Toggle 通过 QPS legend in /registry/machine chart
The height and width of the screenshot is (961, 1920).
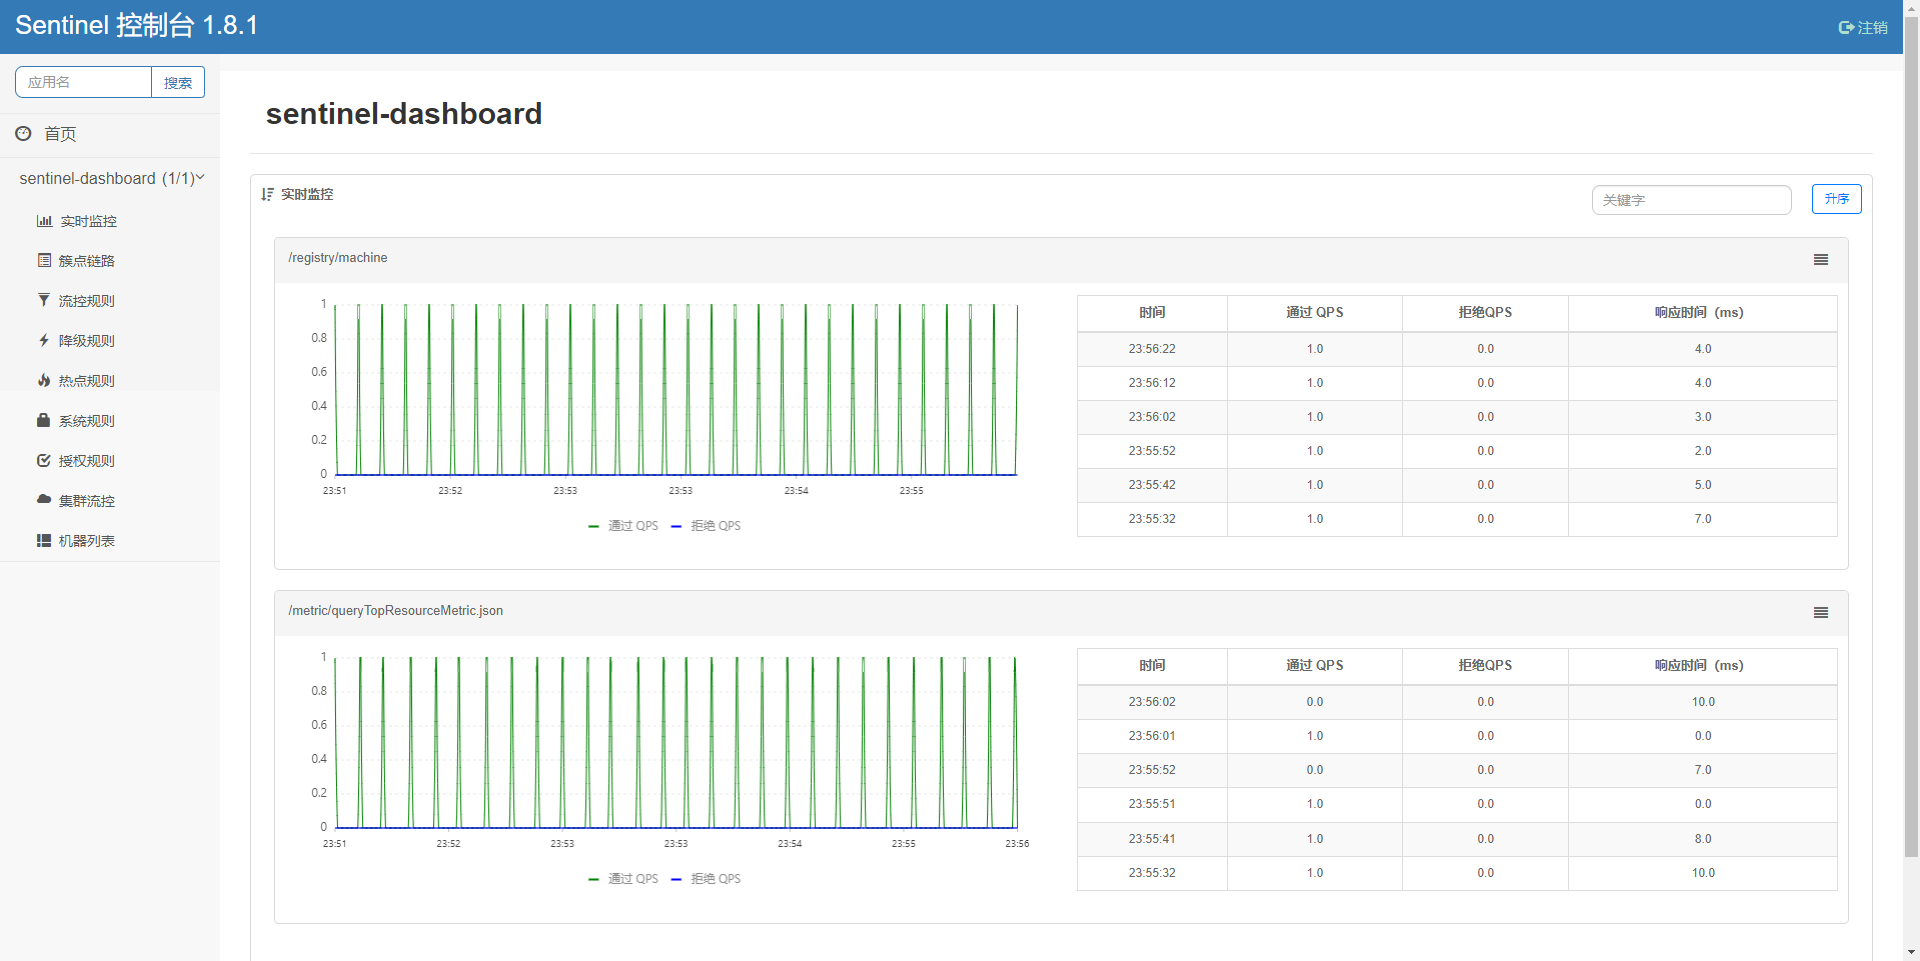[x=623, y=526]
